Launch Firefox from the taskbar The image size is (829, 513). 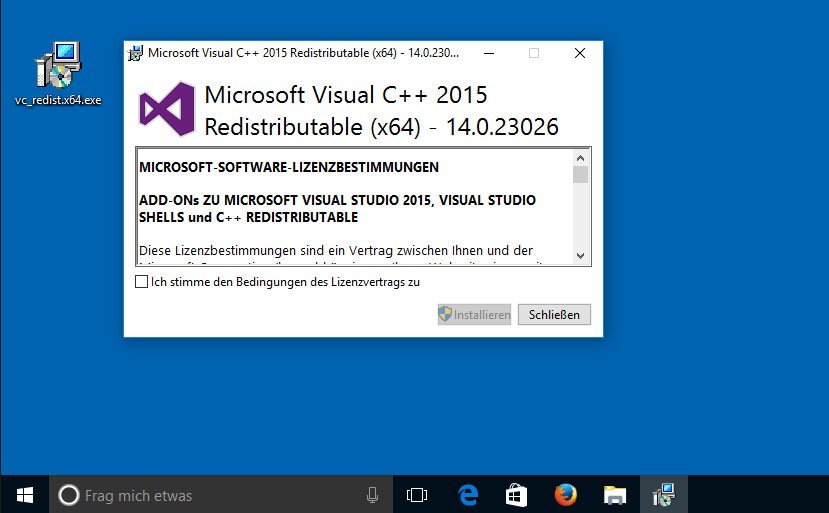[565, 495]
